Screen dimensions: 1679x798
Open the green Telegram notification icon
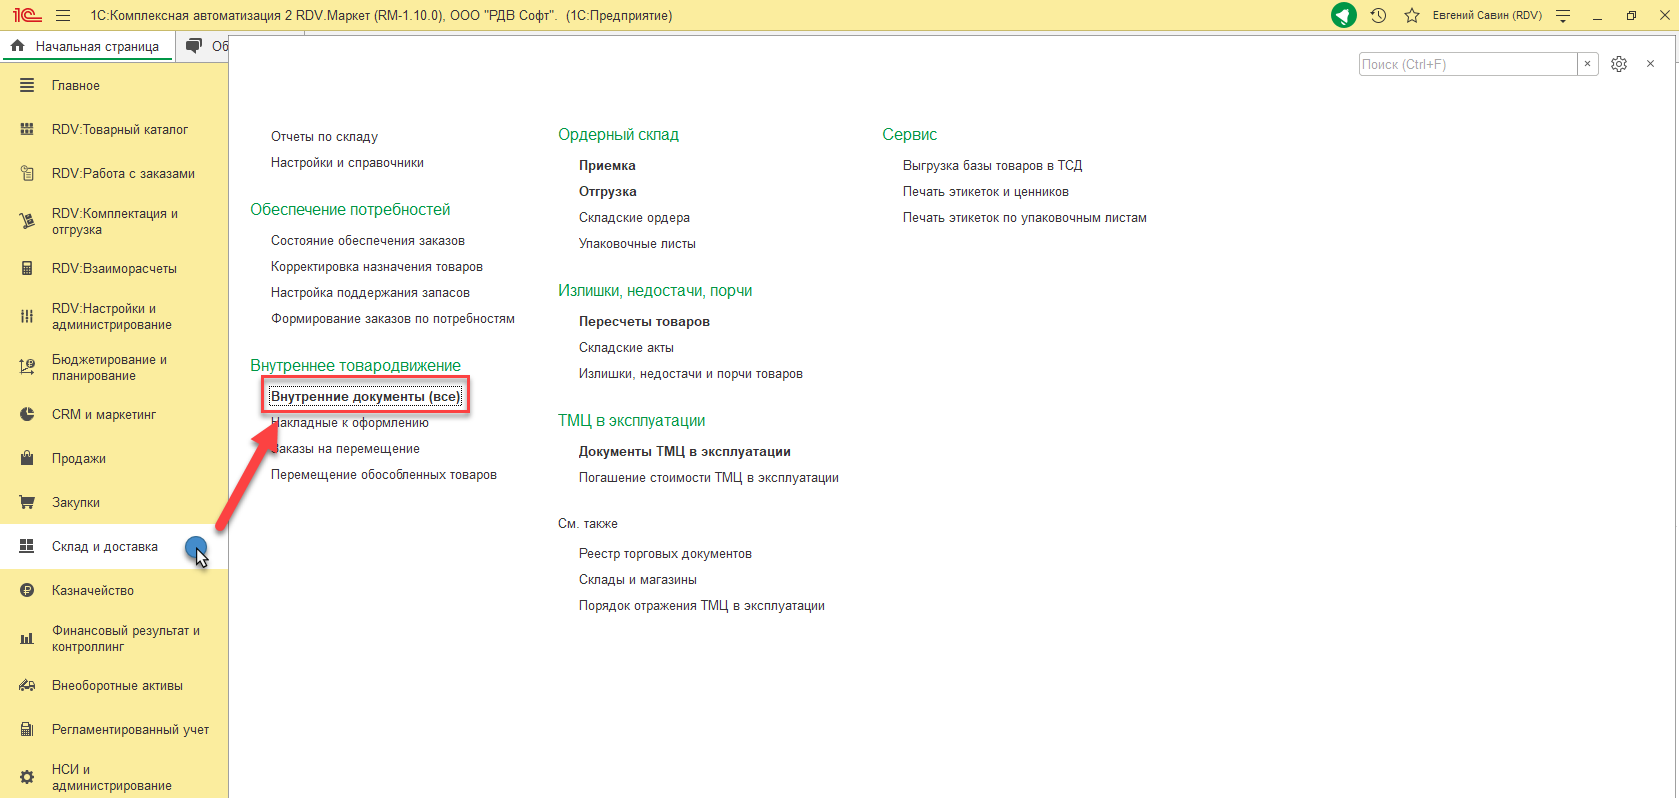coord(1344,16)
